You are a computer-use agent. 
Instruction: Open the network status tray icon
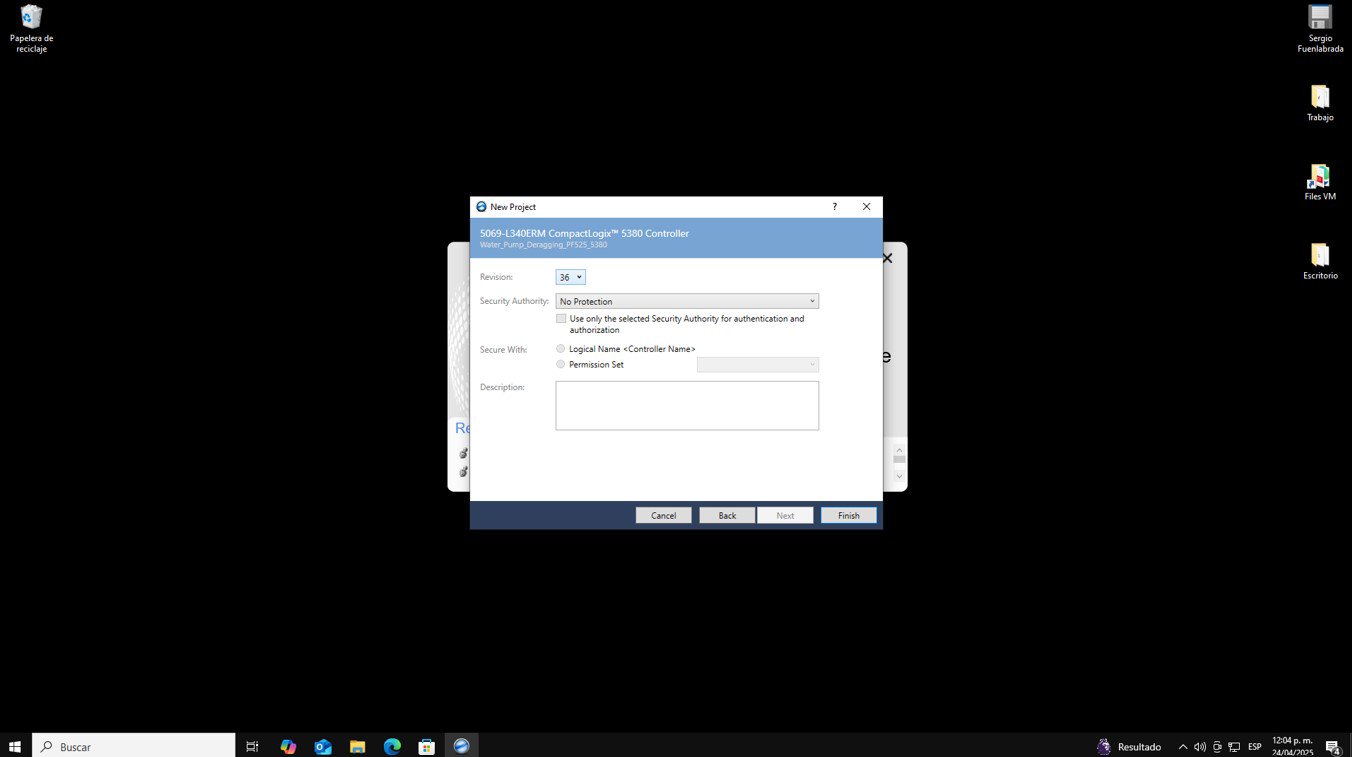coord(1234,746)
